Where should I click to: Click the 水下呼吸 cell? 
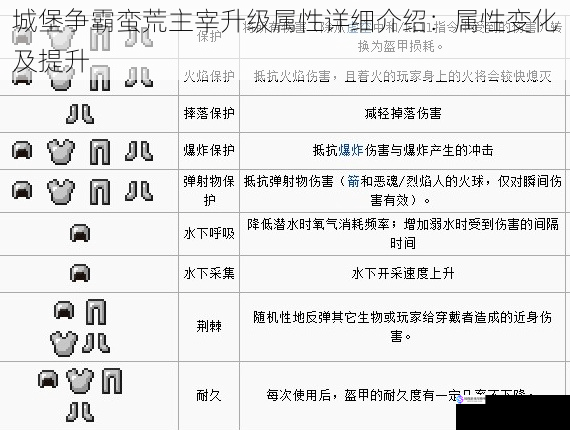coord(209,234)
